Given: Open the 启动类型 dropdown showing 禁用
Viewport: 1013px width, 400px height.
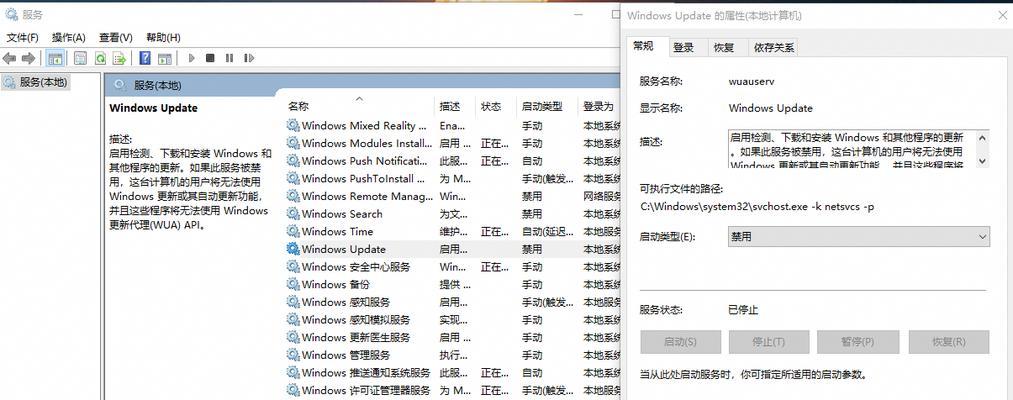Looking at the screenshot, I should coord(859,237).
